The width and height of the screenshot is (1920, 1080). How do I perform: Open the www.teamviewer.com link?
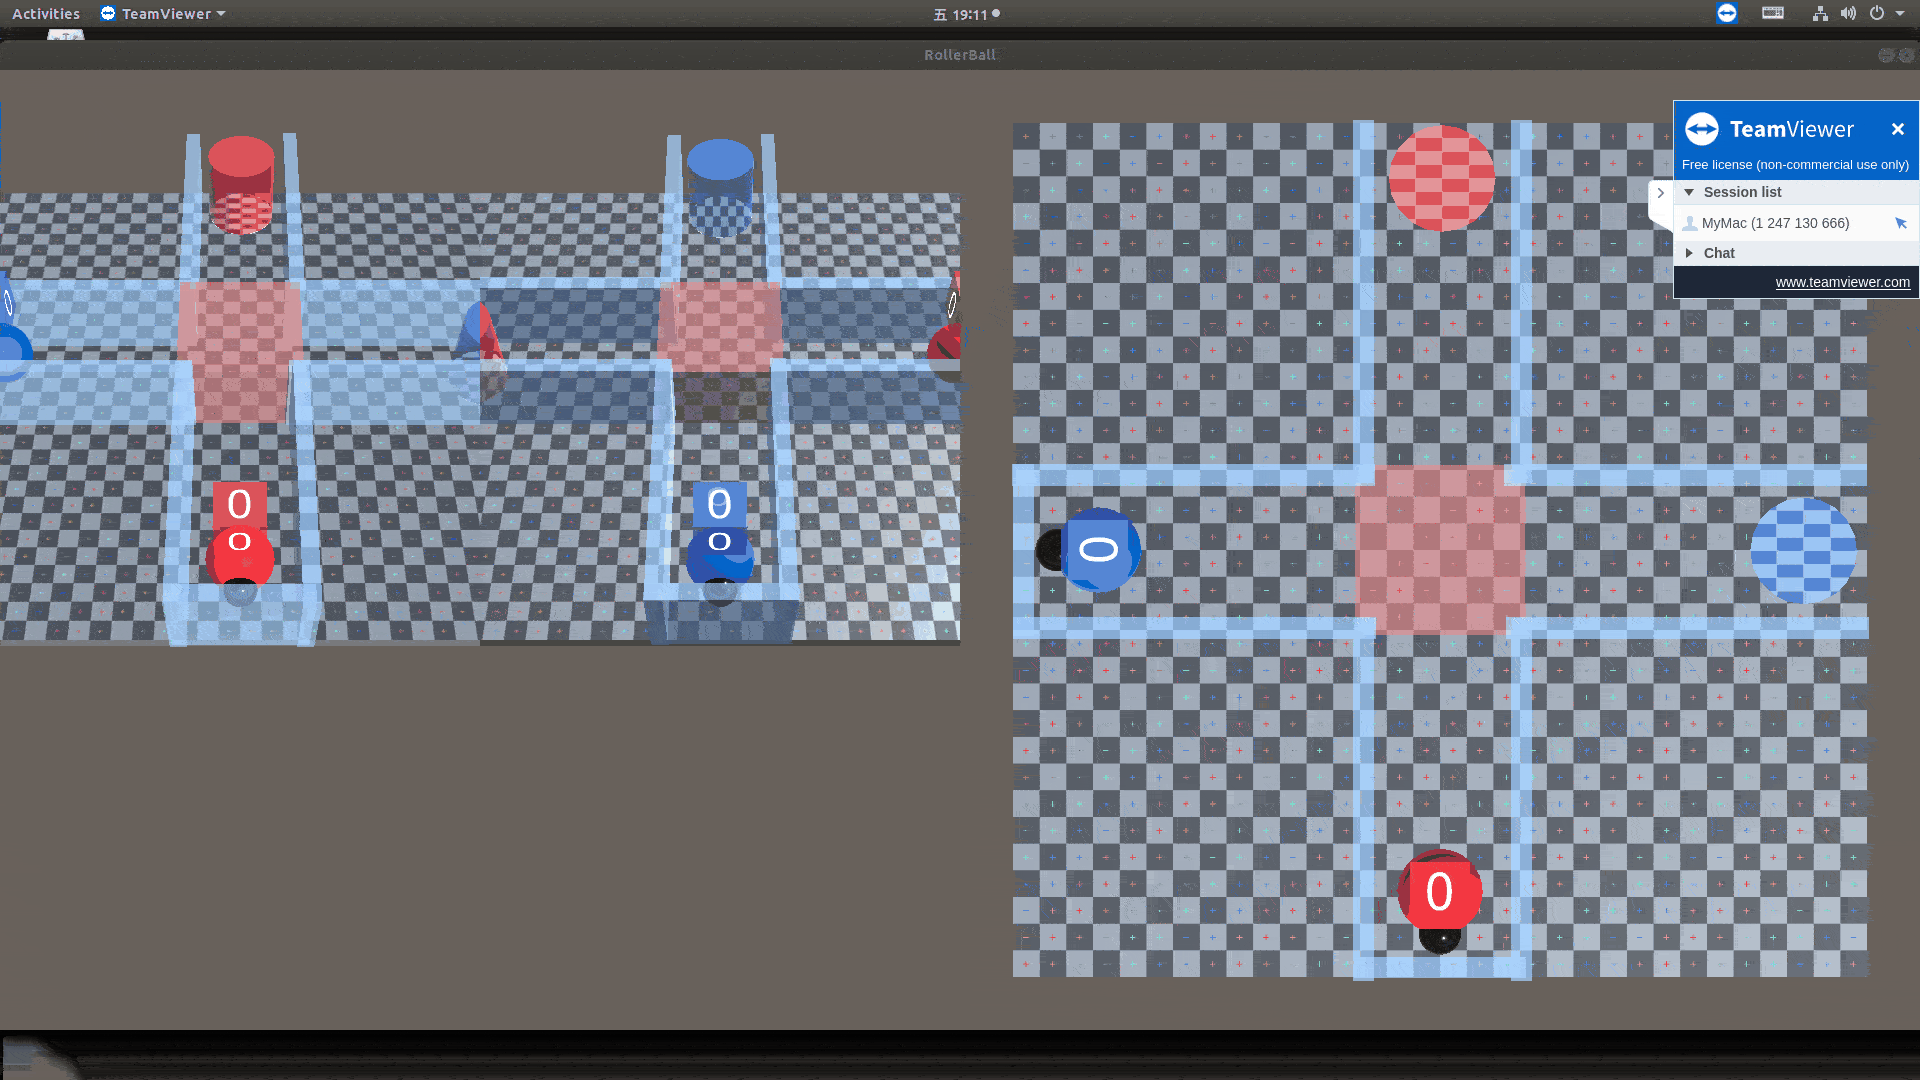(1842, 282)
